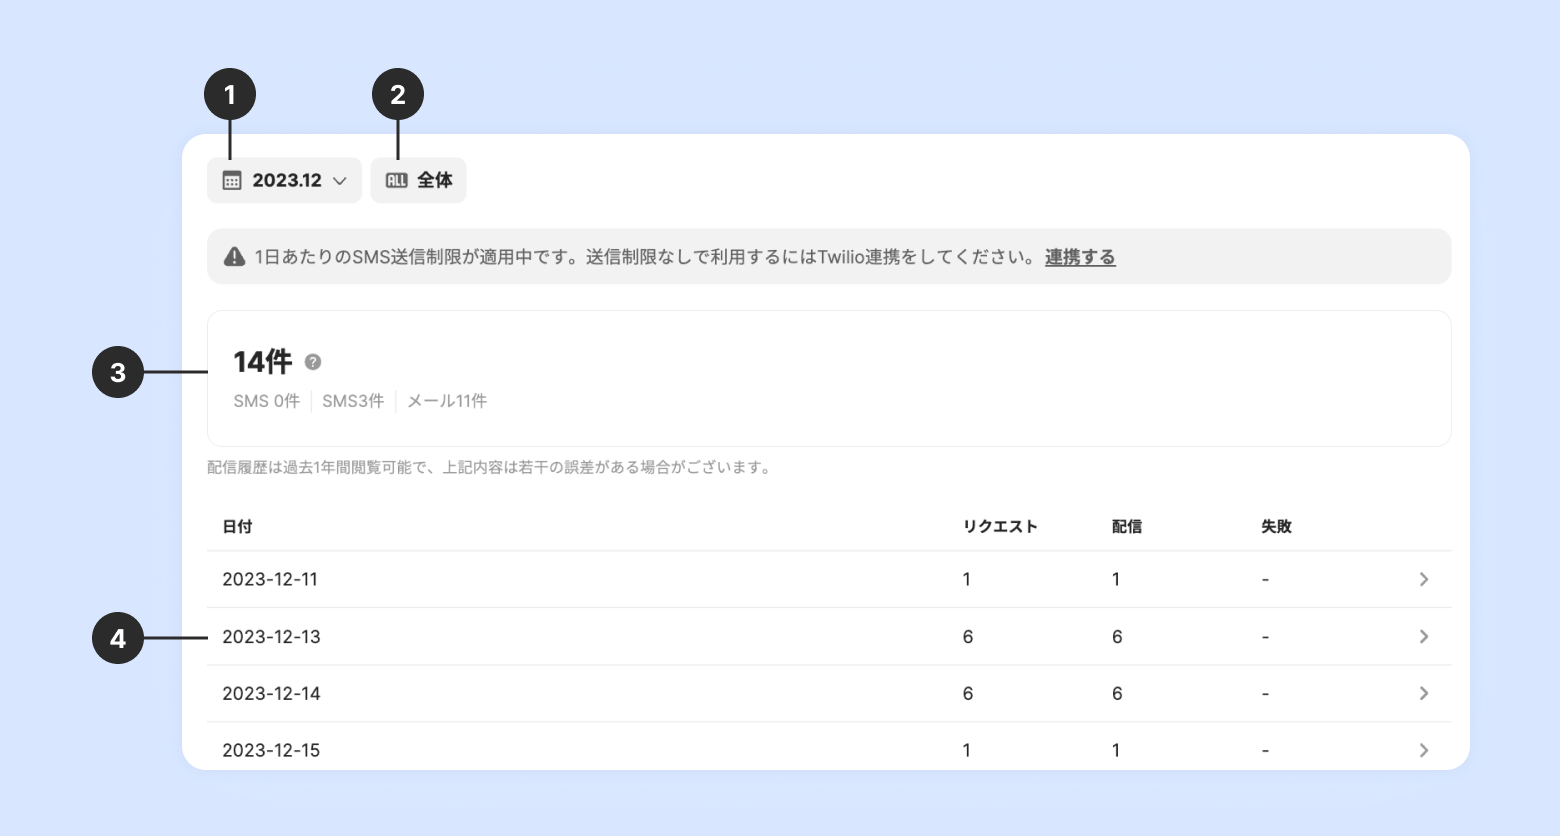
Task: Click the calendar icon beside 2023.12
Action: pyautogui.click(x=232, y=181)
